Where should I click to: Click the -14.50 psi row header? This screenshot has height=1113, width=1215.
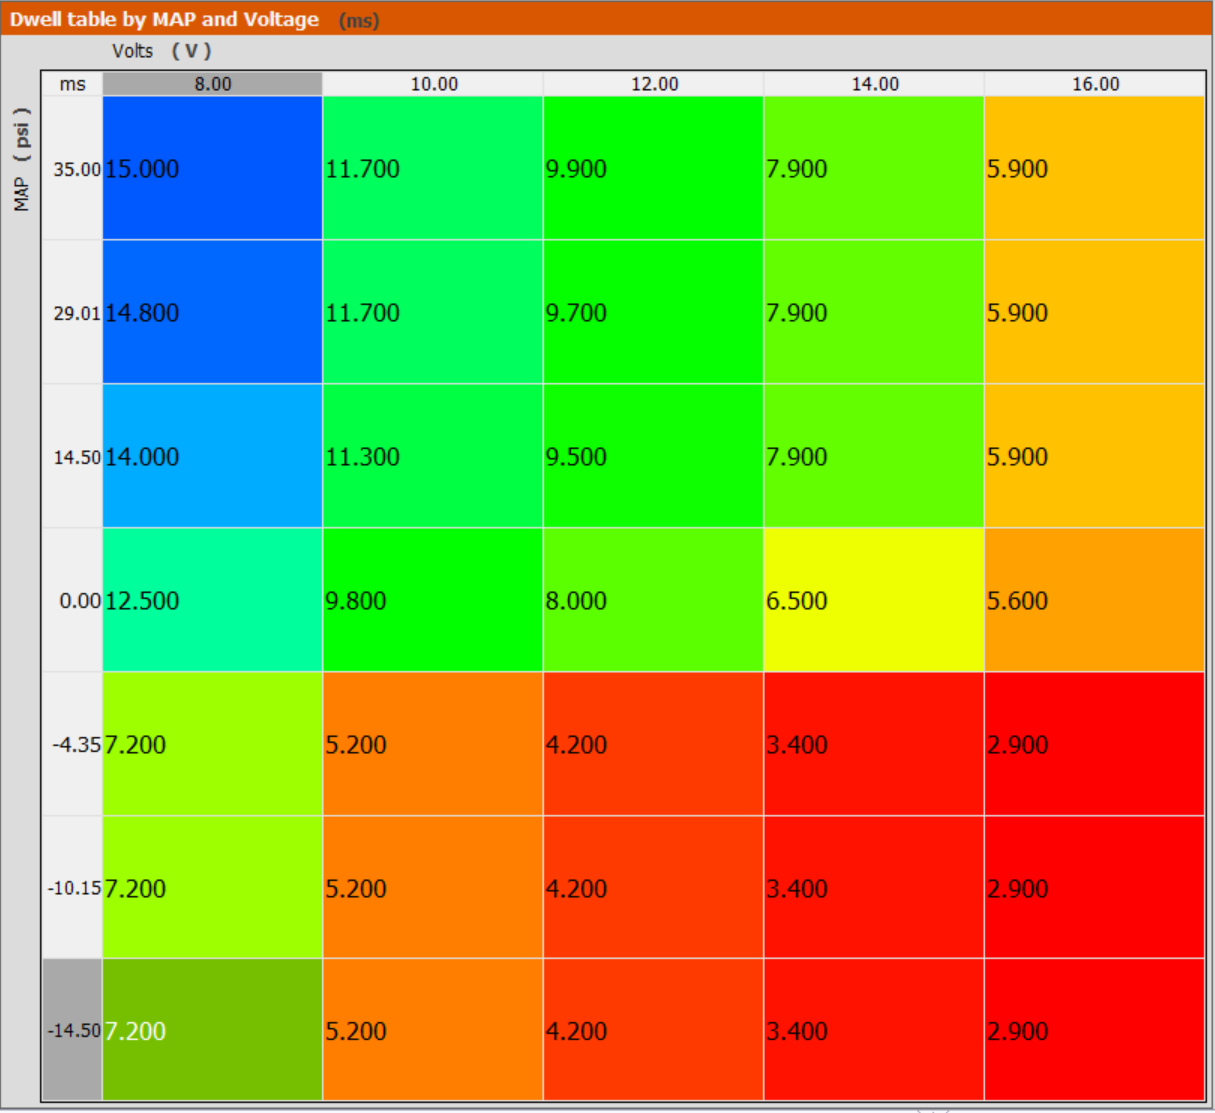[x=73, y=1030]
